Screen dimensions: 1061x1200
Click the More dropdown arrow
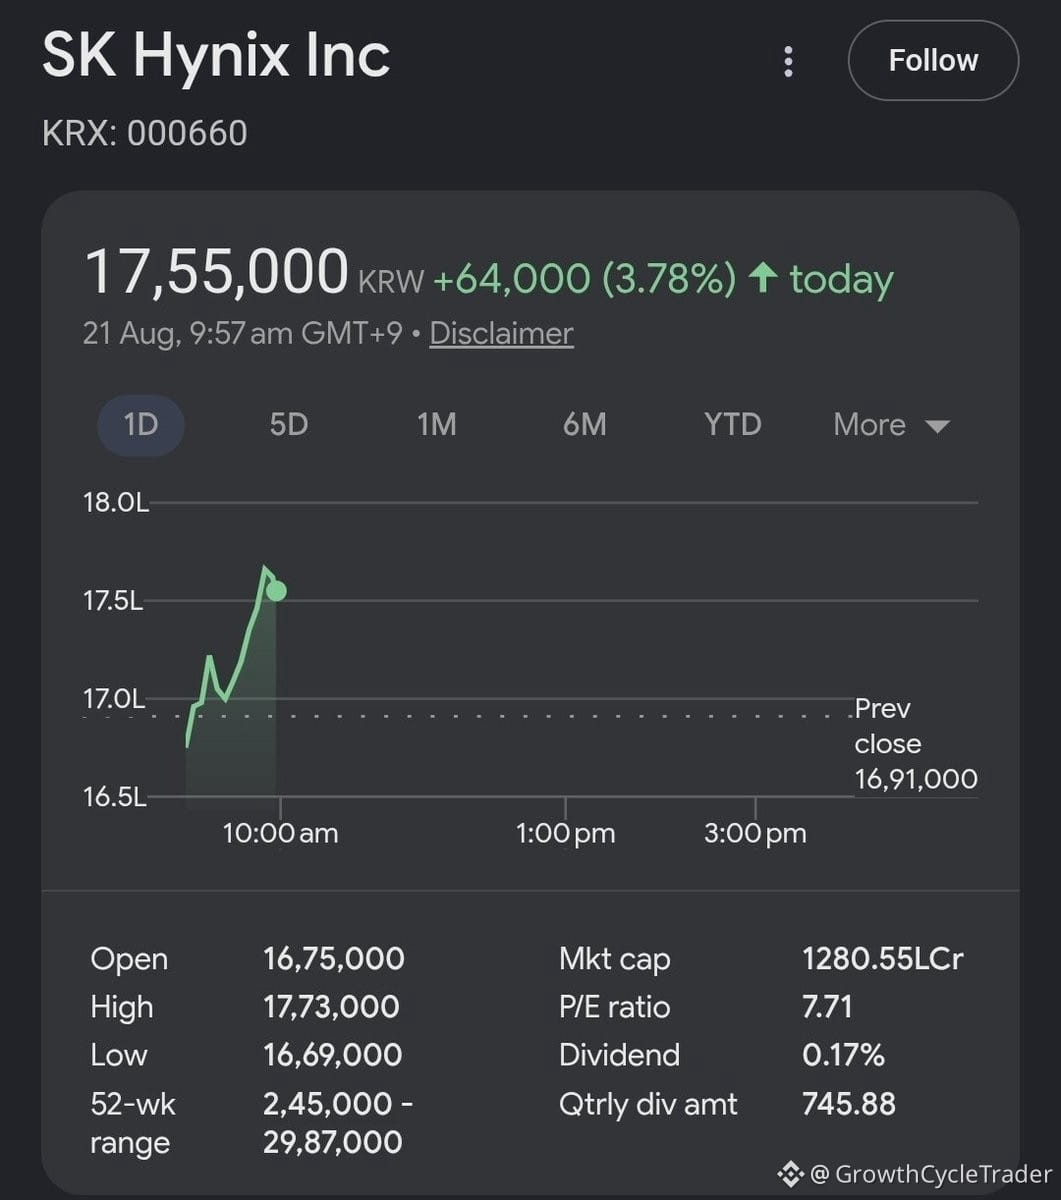tap(937, 427)
